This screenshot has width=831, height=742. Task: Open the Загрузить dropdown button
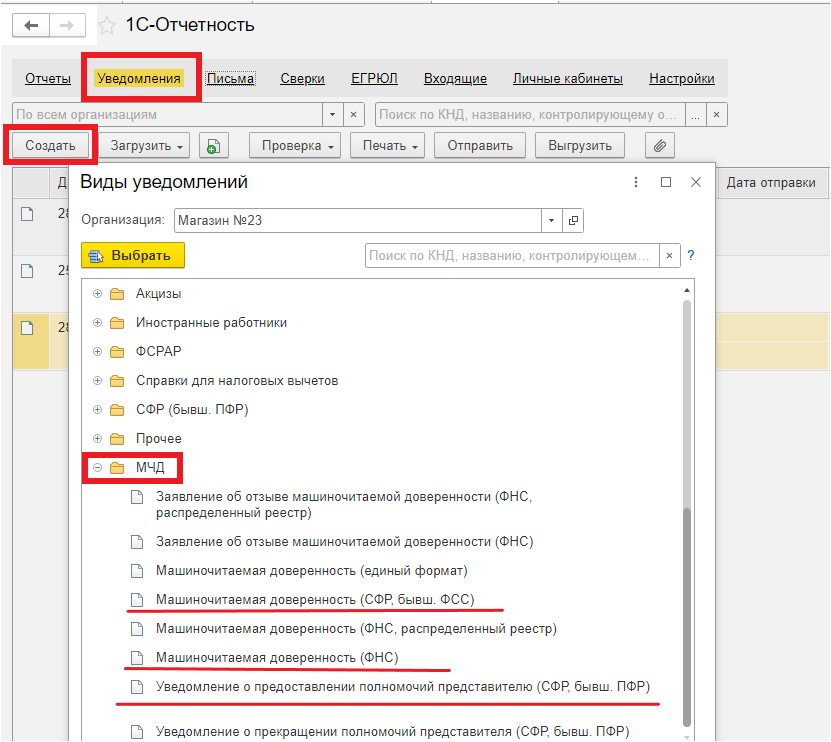tap(146, 146)
